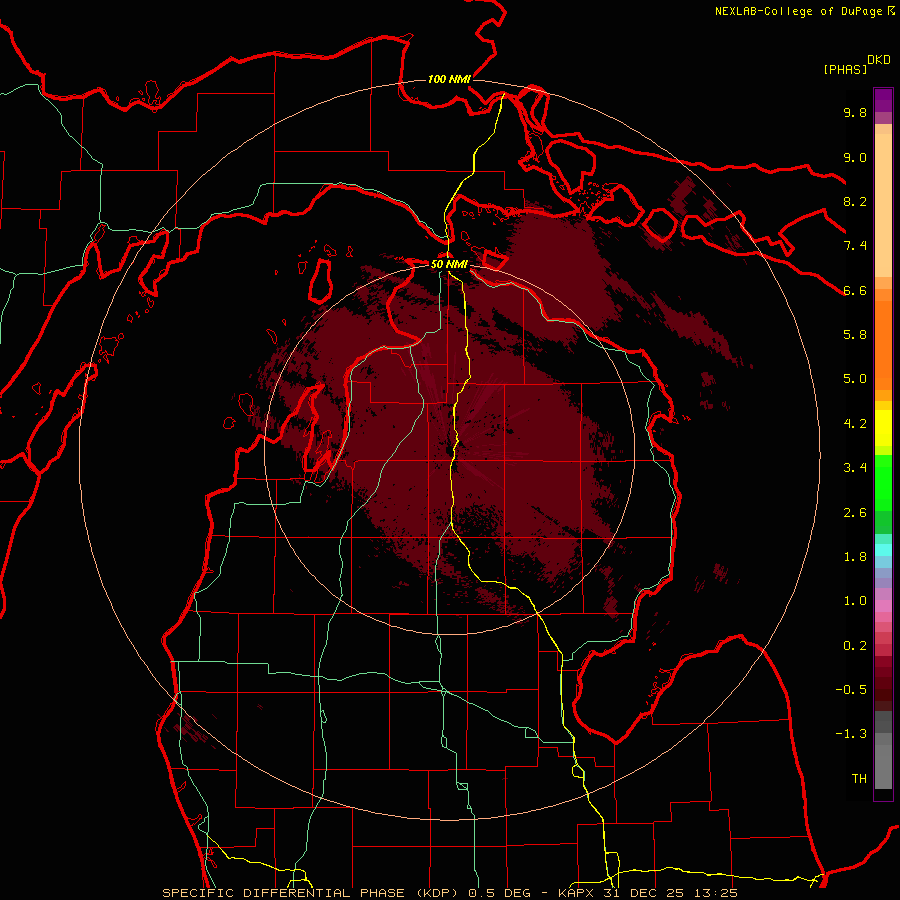Click the 5.8 scale value label

(855, 335)
